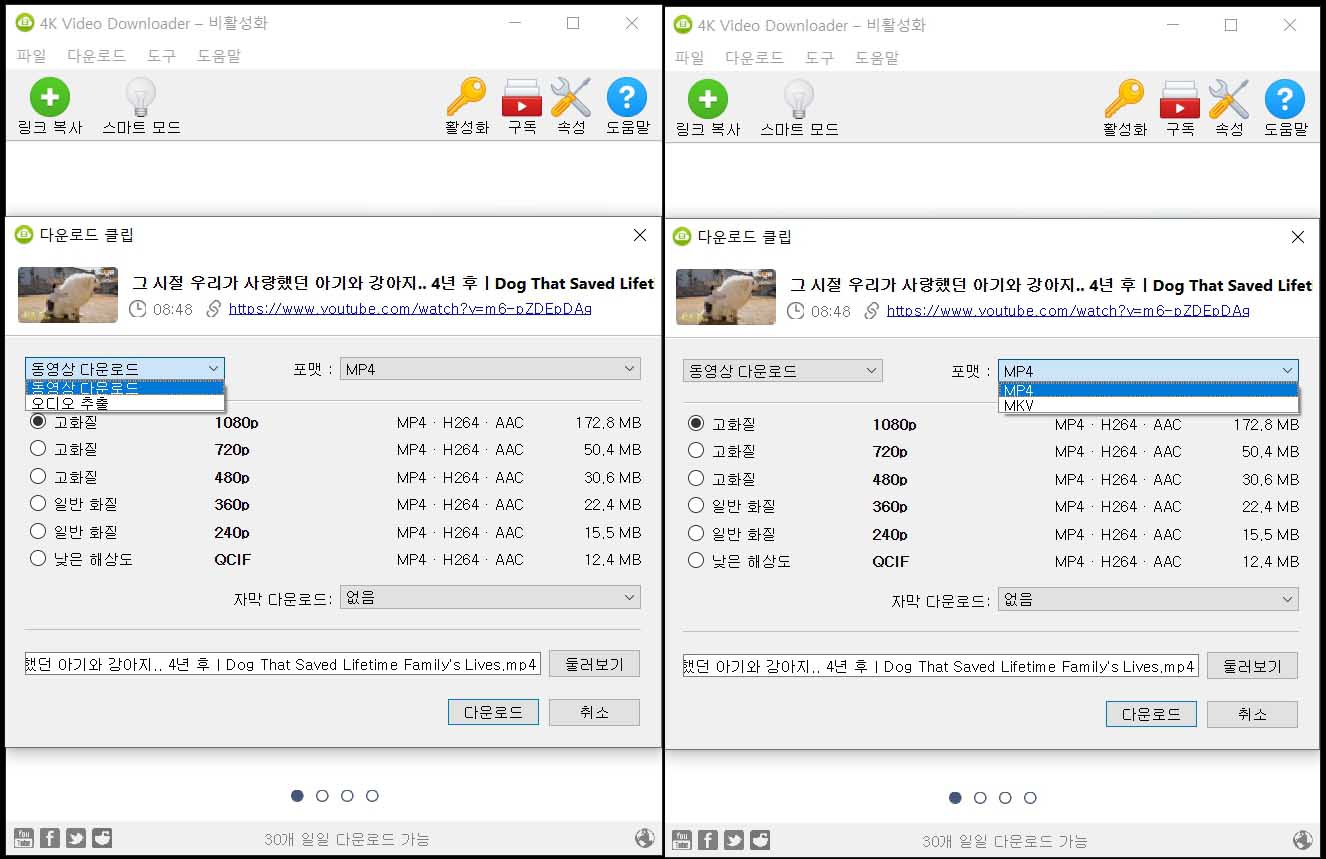
Task: Click Smart Mode bulb (스마트 모드) in right window
Action: tap(798, 108)
